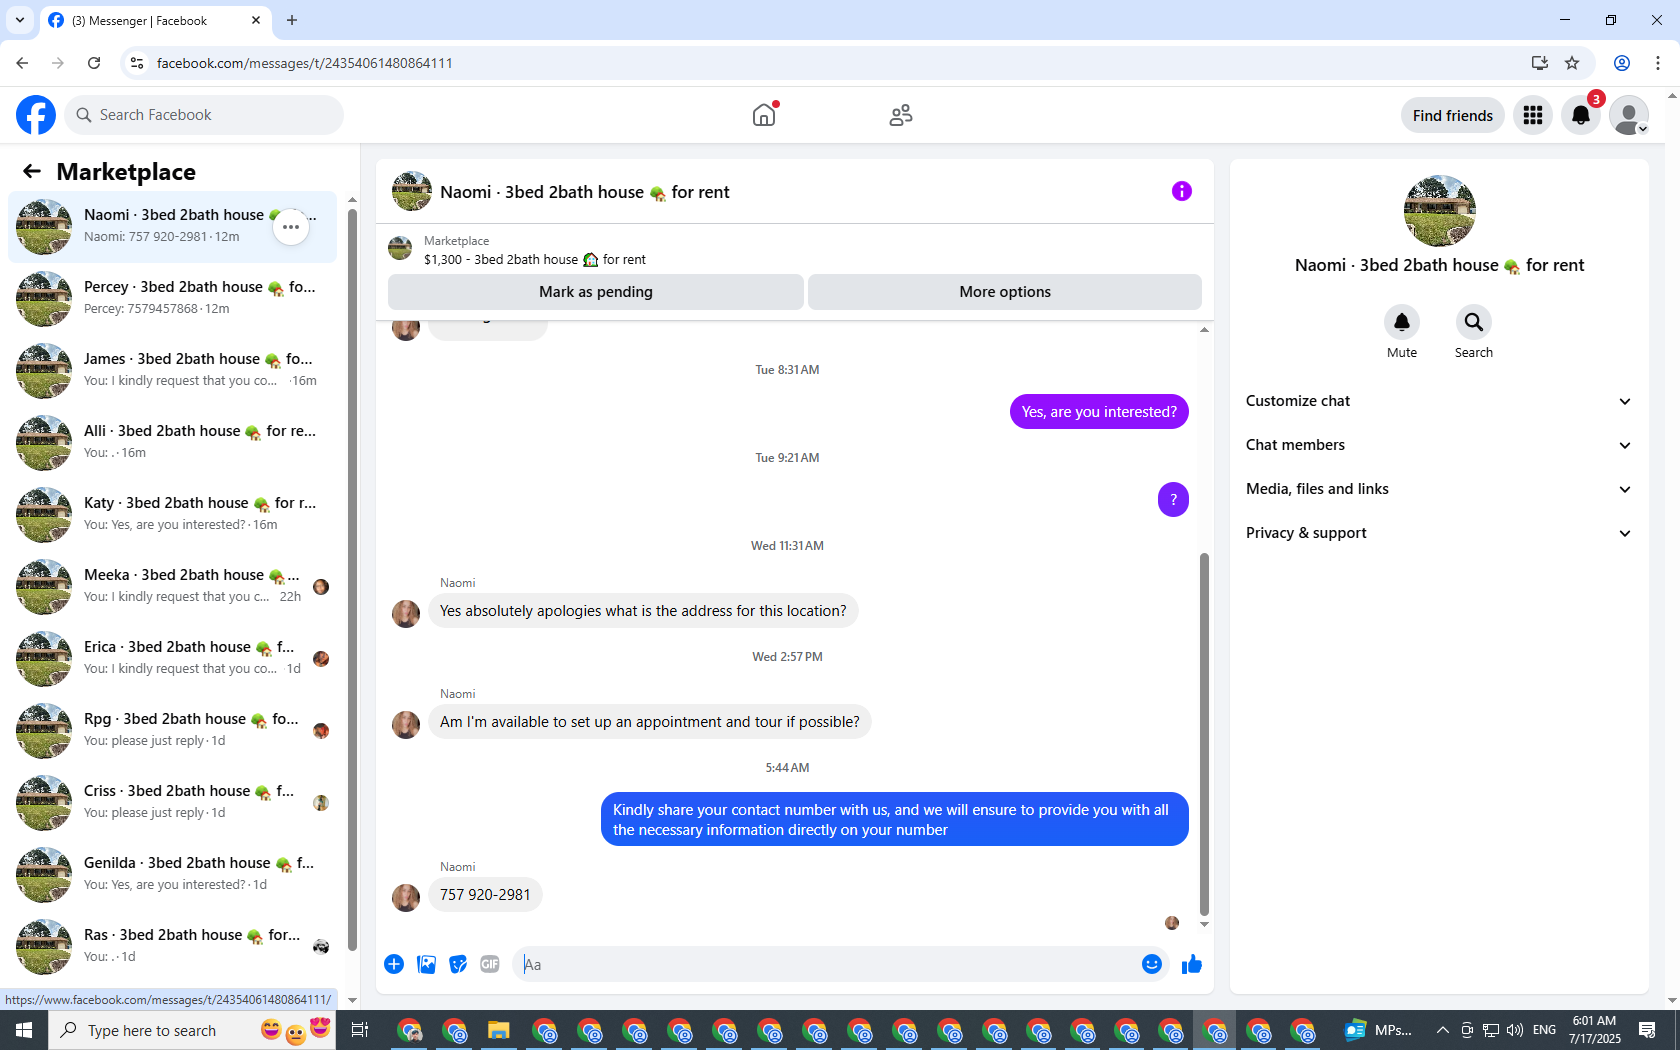Image resolution: width=1680 pixels, height=1050 pixels.
Task: Open the Friends icon in top navigation
Action: pos(901,115)
